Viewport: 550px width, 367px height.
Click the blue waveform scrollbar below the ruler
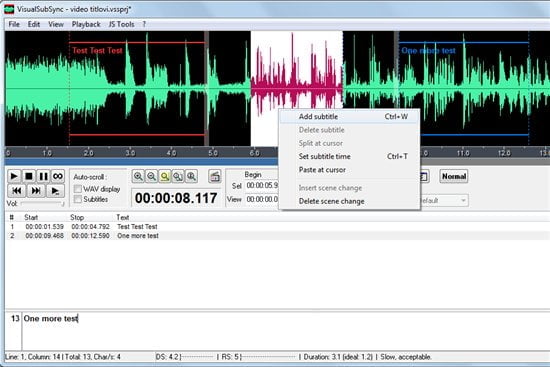tap(142, 161)
